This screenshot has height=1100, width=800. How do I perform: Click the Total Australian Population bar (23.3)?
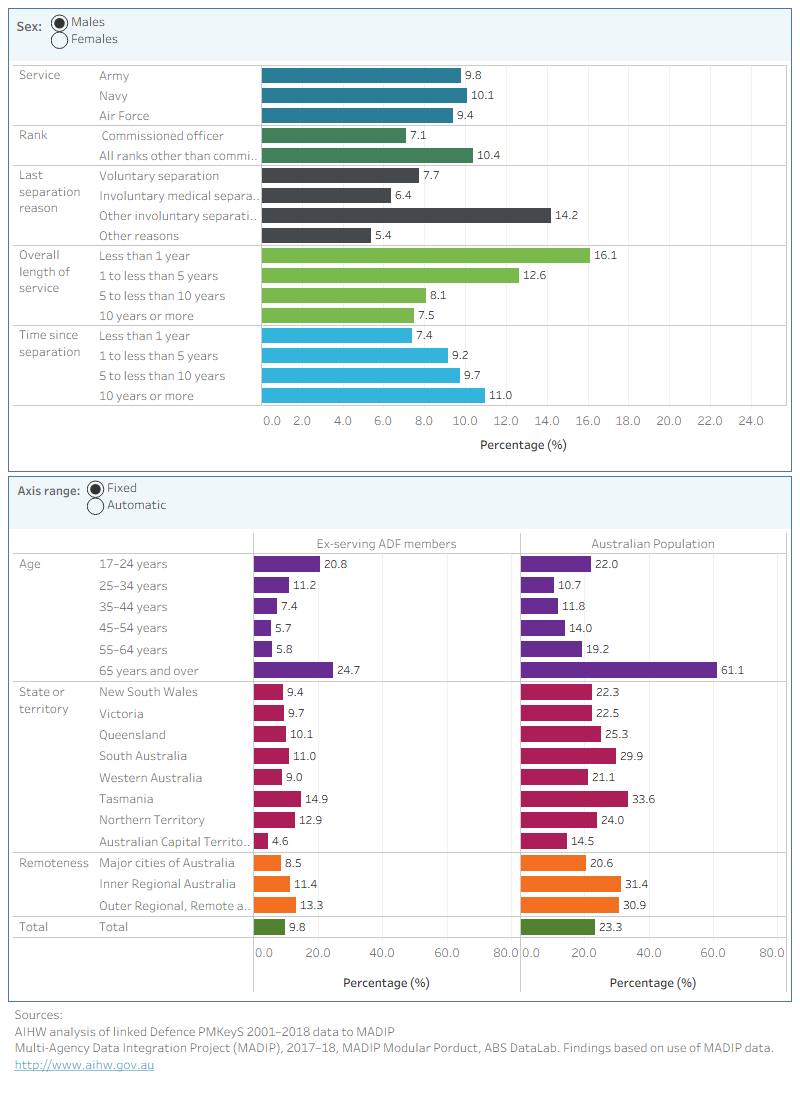(x=558, y=927)
